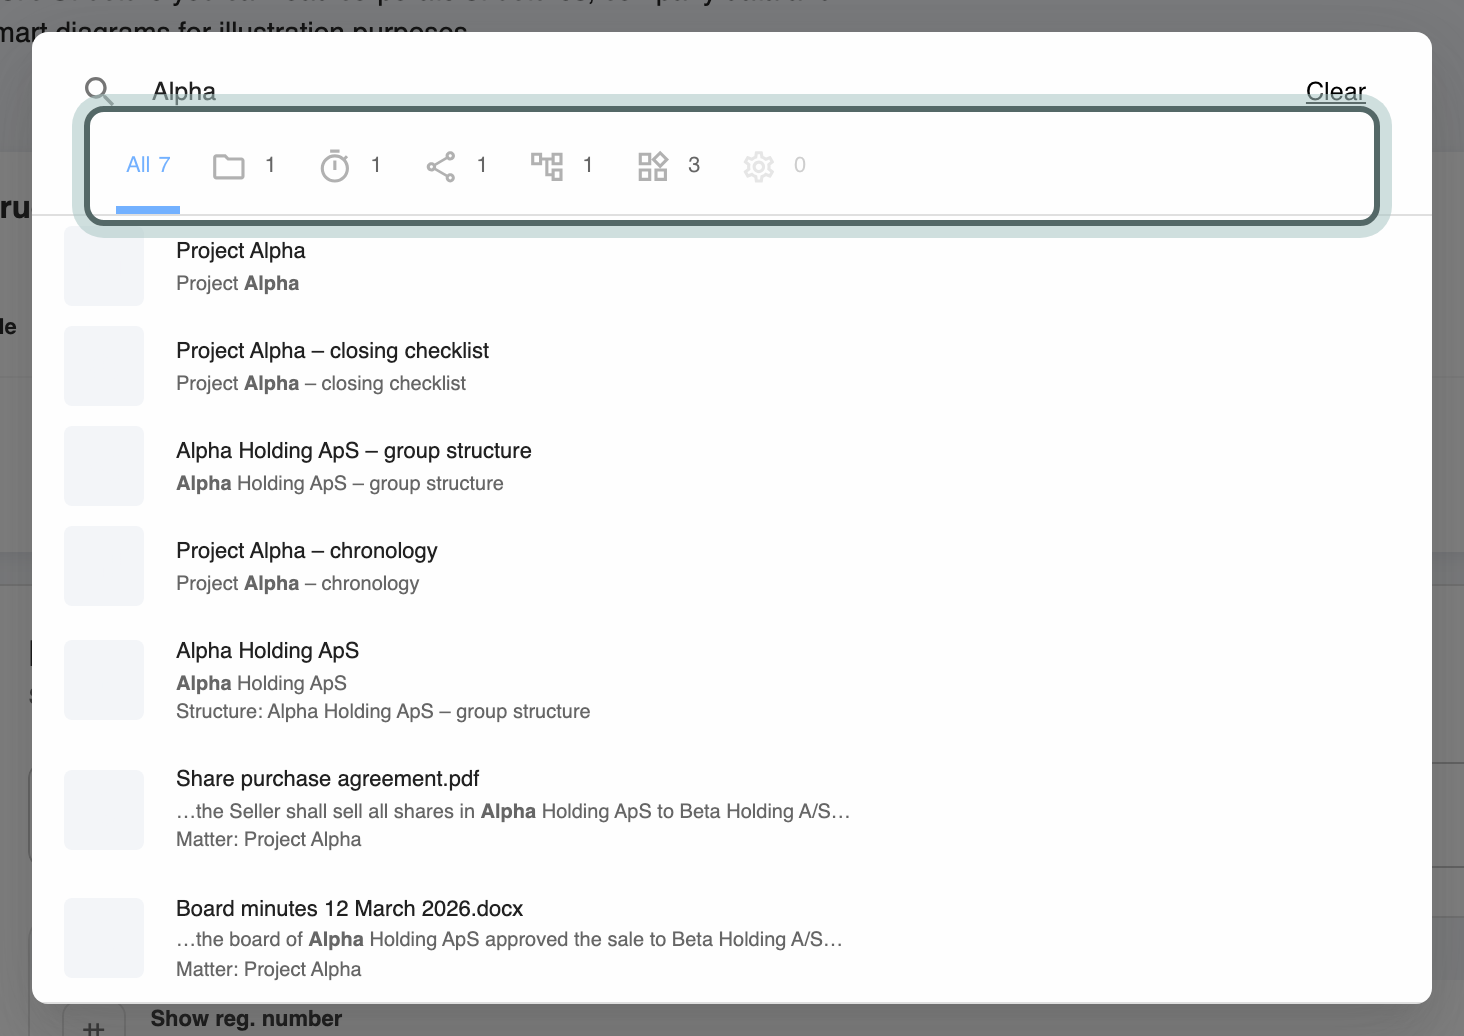Filter results by share nodes icon

(x=455, y=166)
